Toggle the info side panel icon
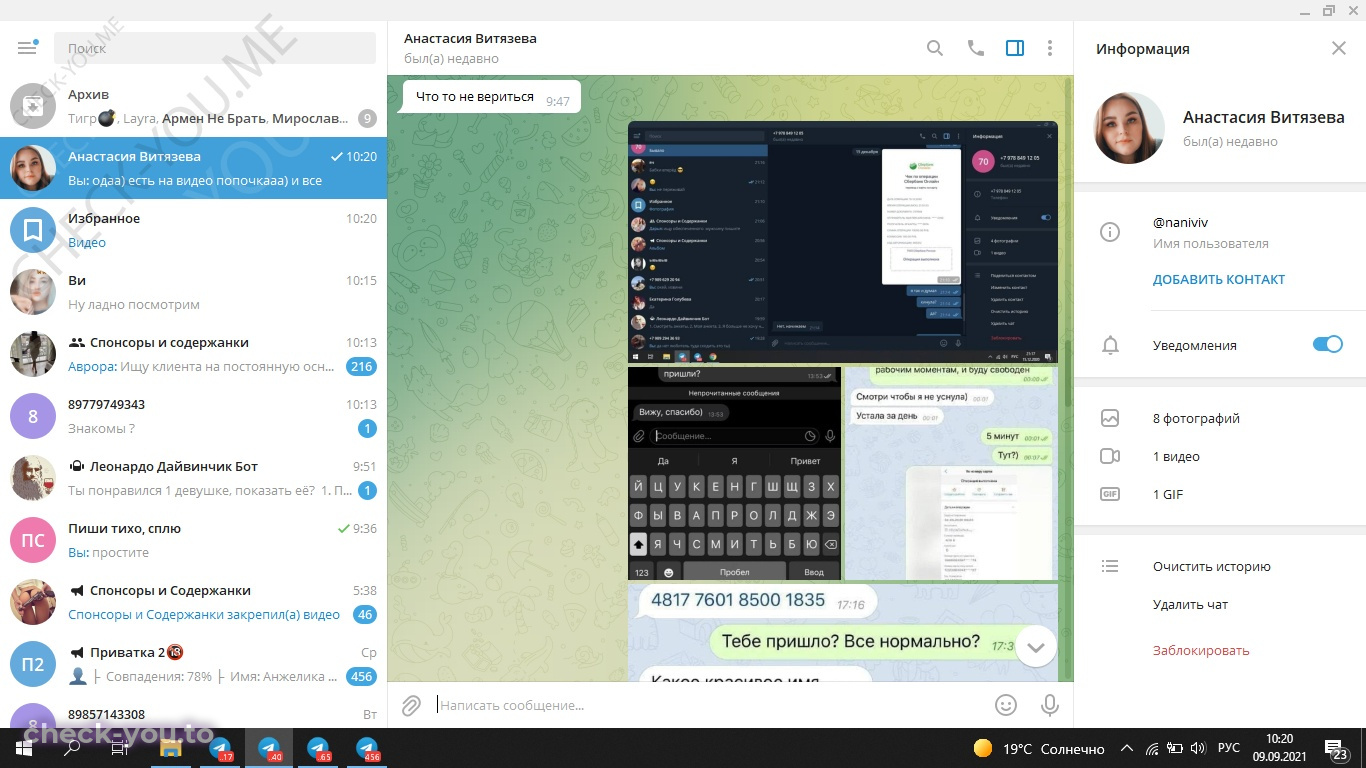This screenshot has height=768, width=1366. pos(1015,48)
